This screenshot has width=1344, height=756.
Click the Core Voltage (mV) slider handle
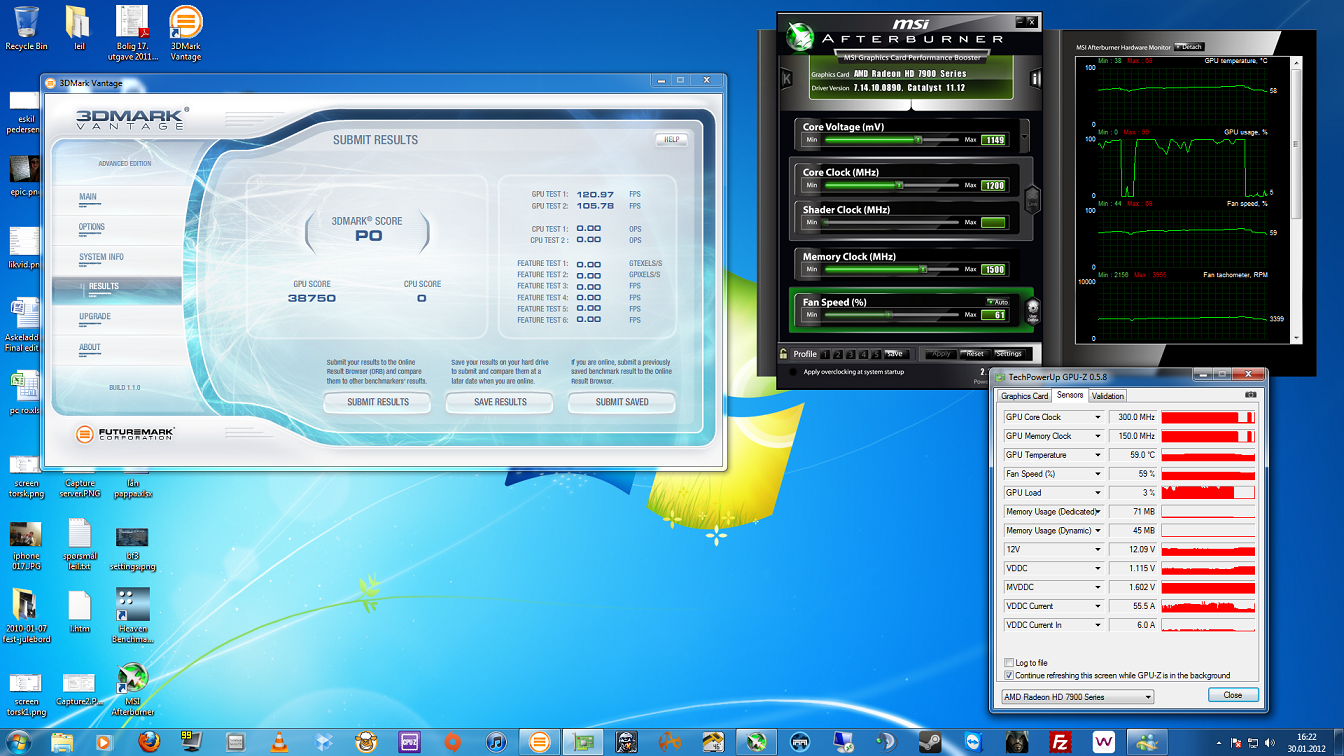[918, 140]
